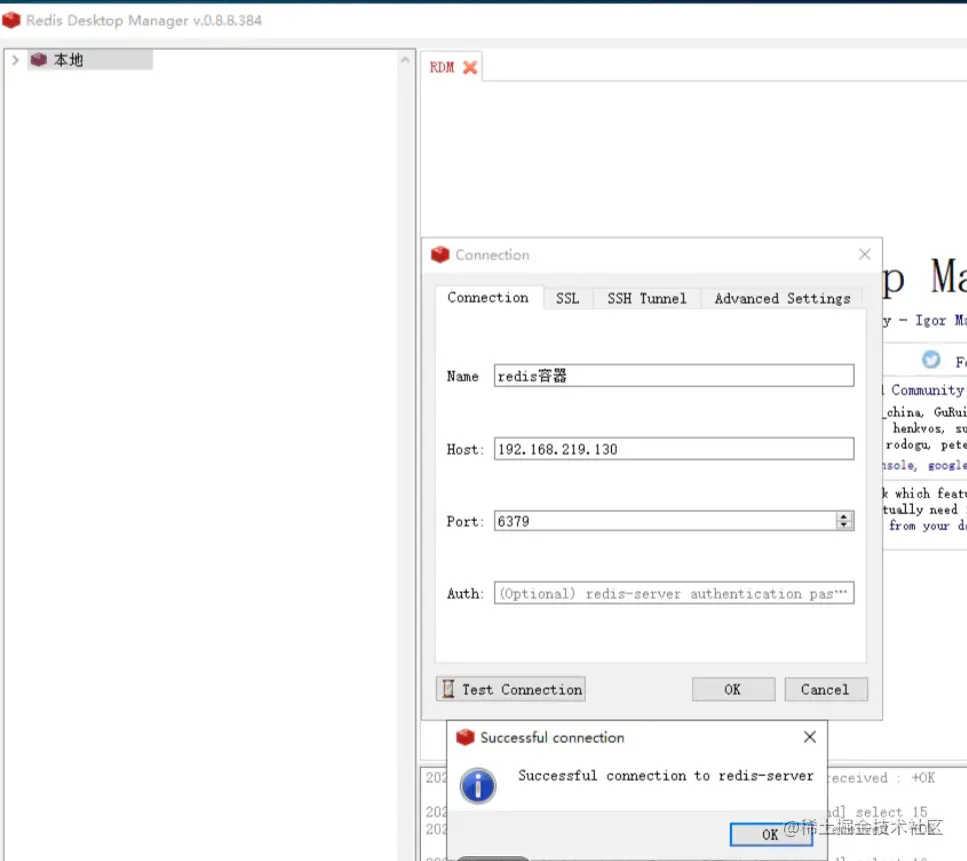Click OK in Successful connection popup
967x861 pixels.
[770, 834]
